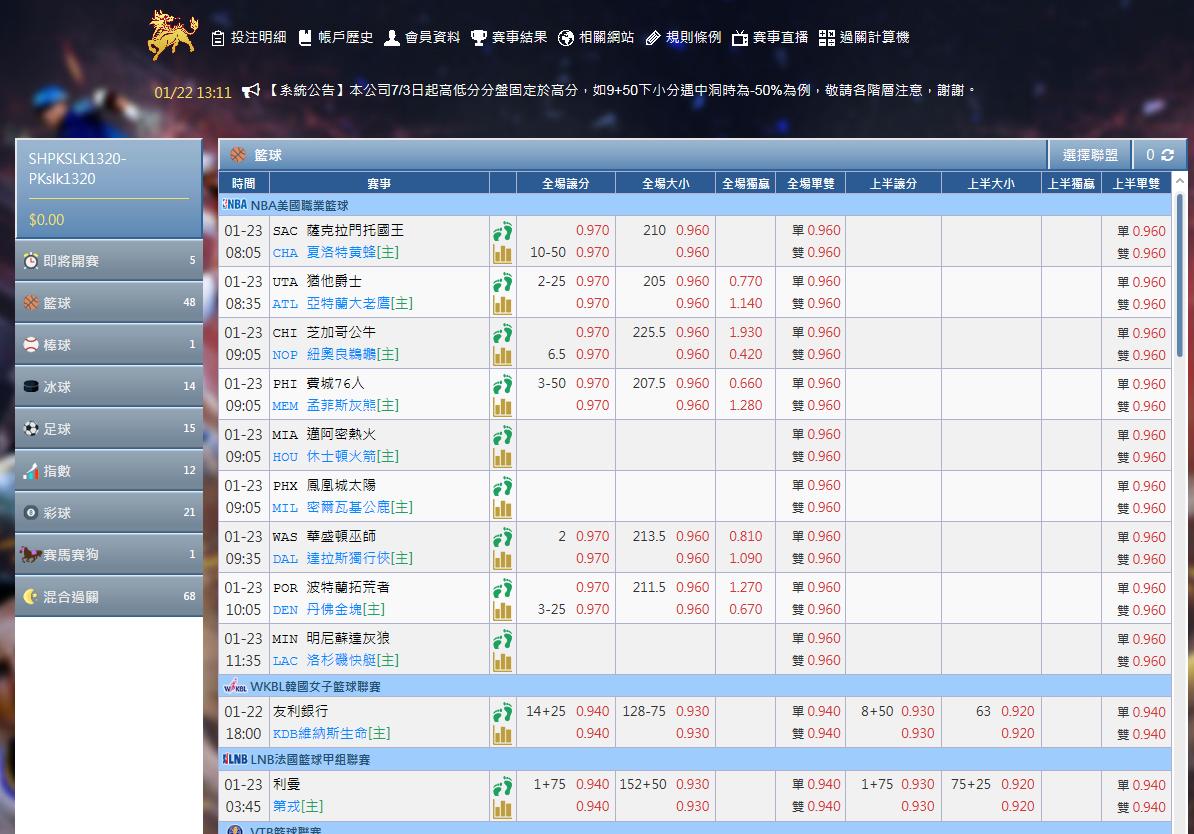Click 夏洛特黃蜂[主] team name link
This screenshot has width=1194, height=834.
point(353,252)
